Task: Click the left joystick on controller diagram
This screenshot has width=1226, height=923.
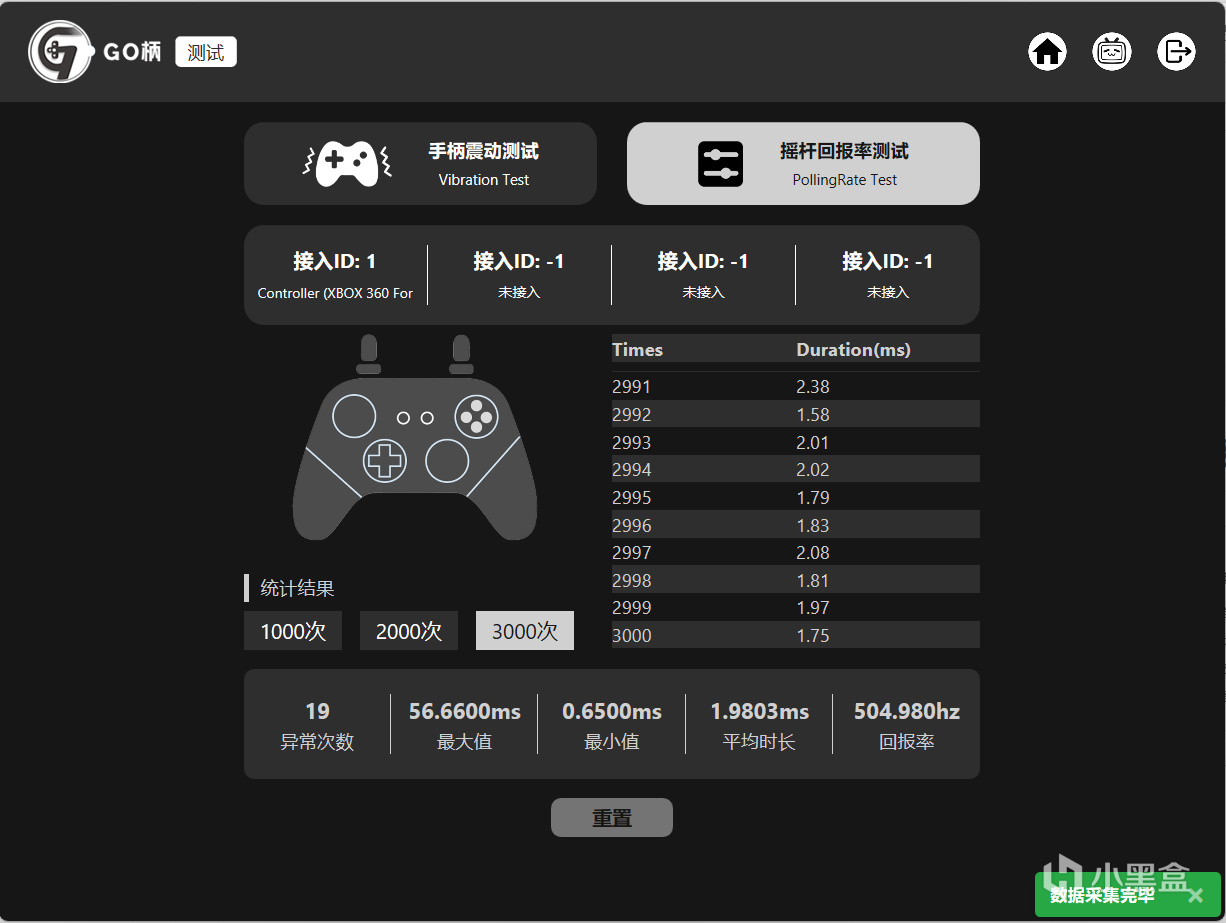Action: click(x=354, y=416)
